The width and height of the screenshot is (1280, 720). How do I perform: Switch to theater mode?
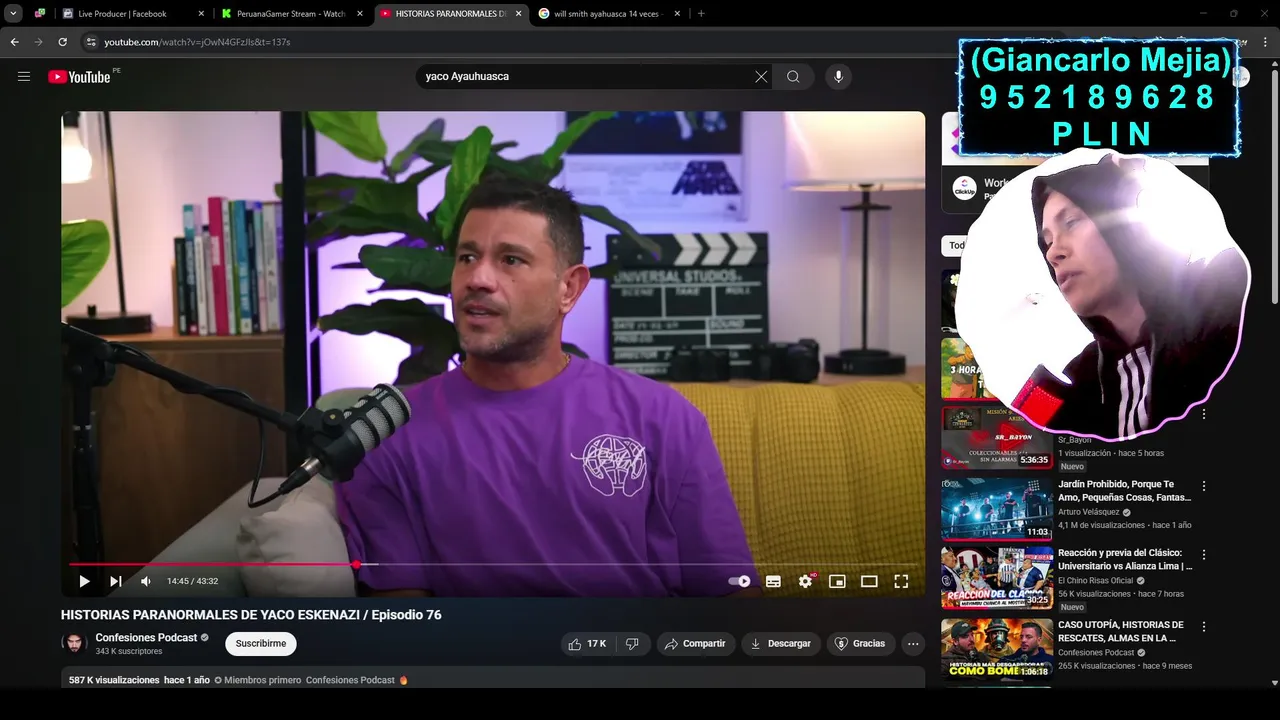(869, 581)
